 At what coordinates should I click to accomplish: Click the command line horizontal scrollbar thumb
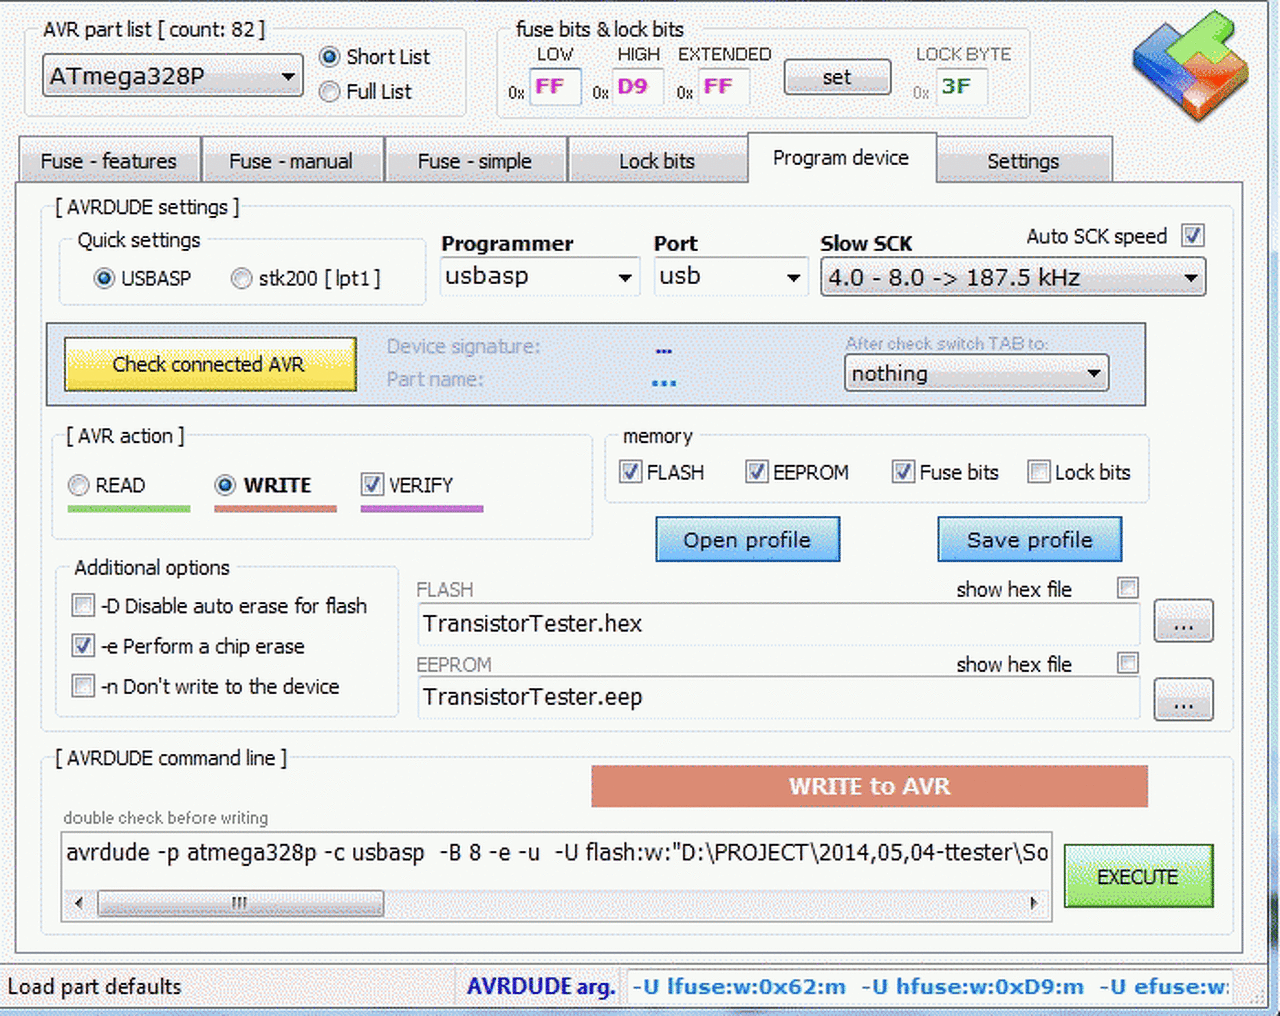point(240,903)
